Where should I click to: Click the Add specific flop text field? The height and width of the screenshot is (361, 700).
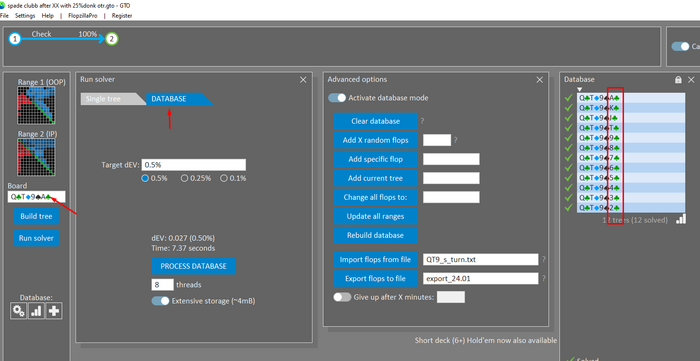click(451, 159)
